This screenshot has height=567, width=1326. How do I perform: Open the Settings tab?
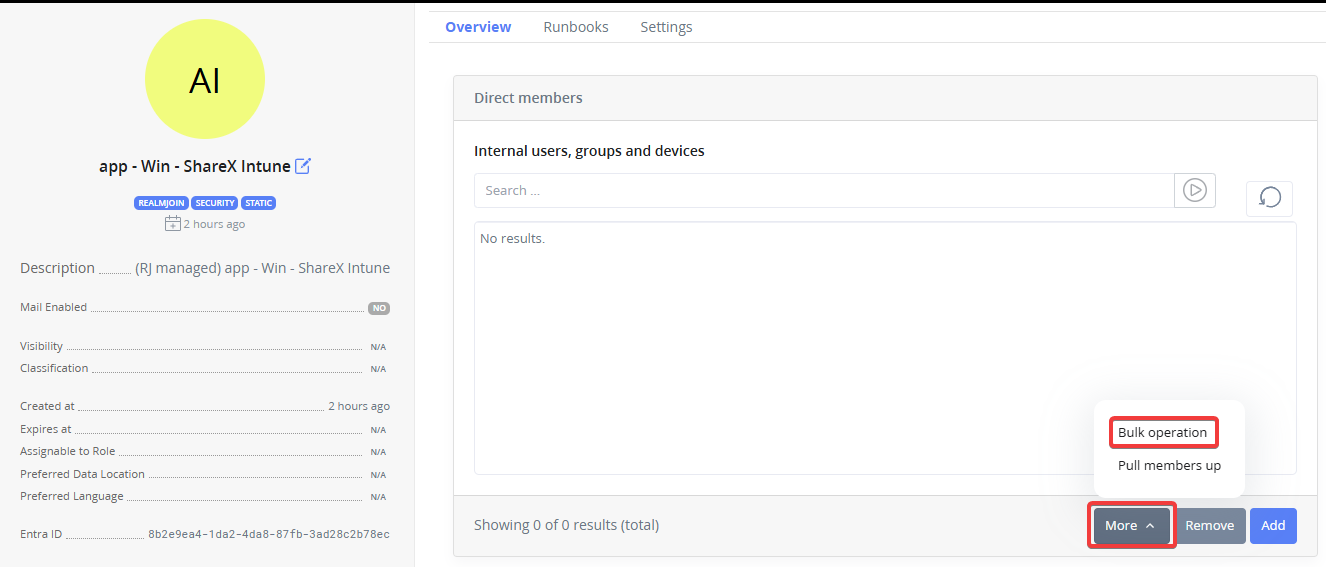coord(666,27)
